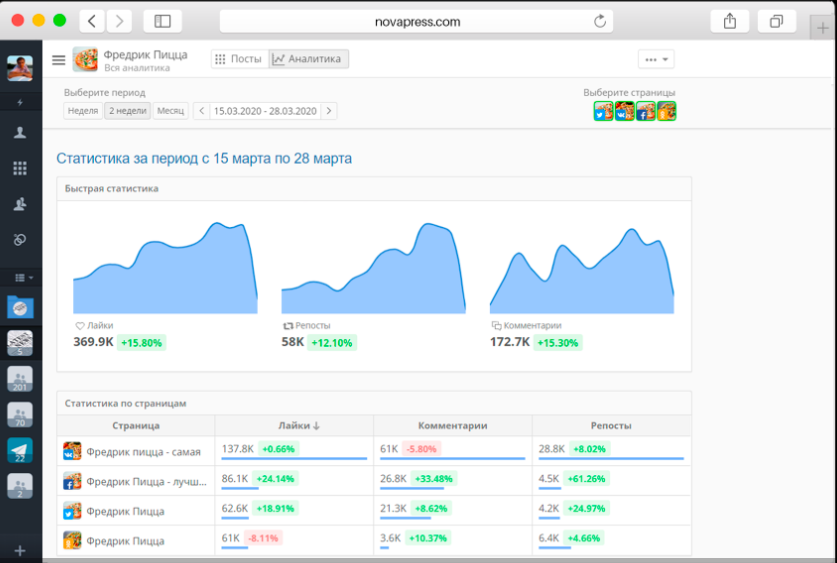
Task: Go to previous date range arrow
Action: tap(201, 111)
